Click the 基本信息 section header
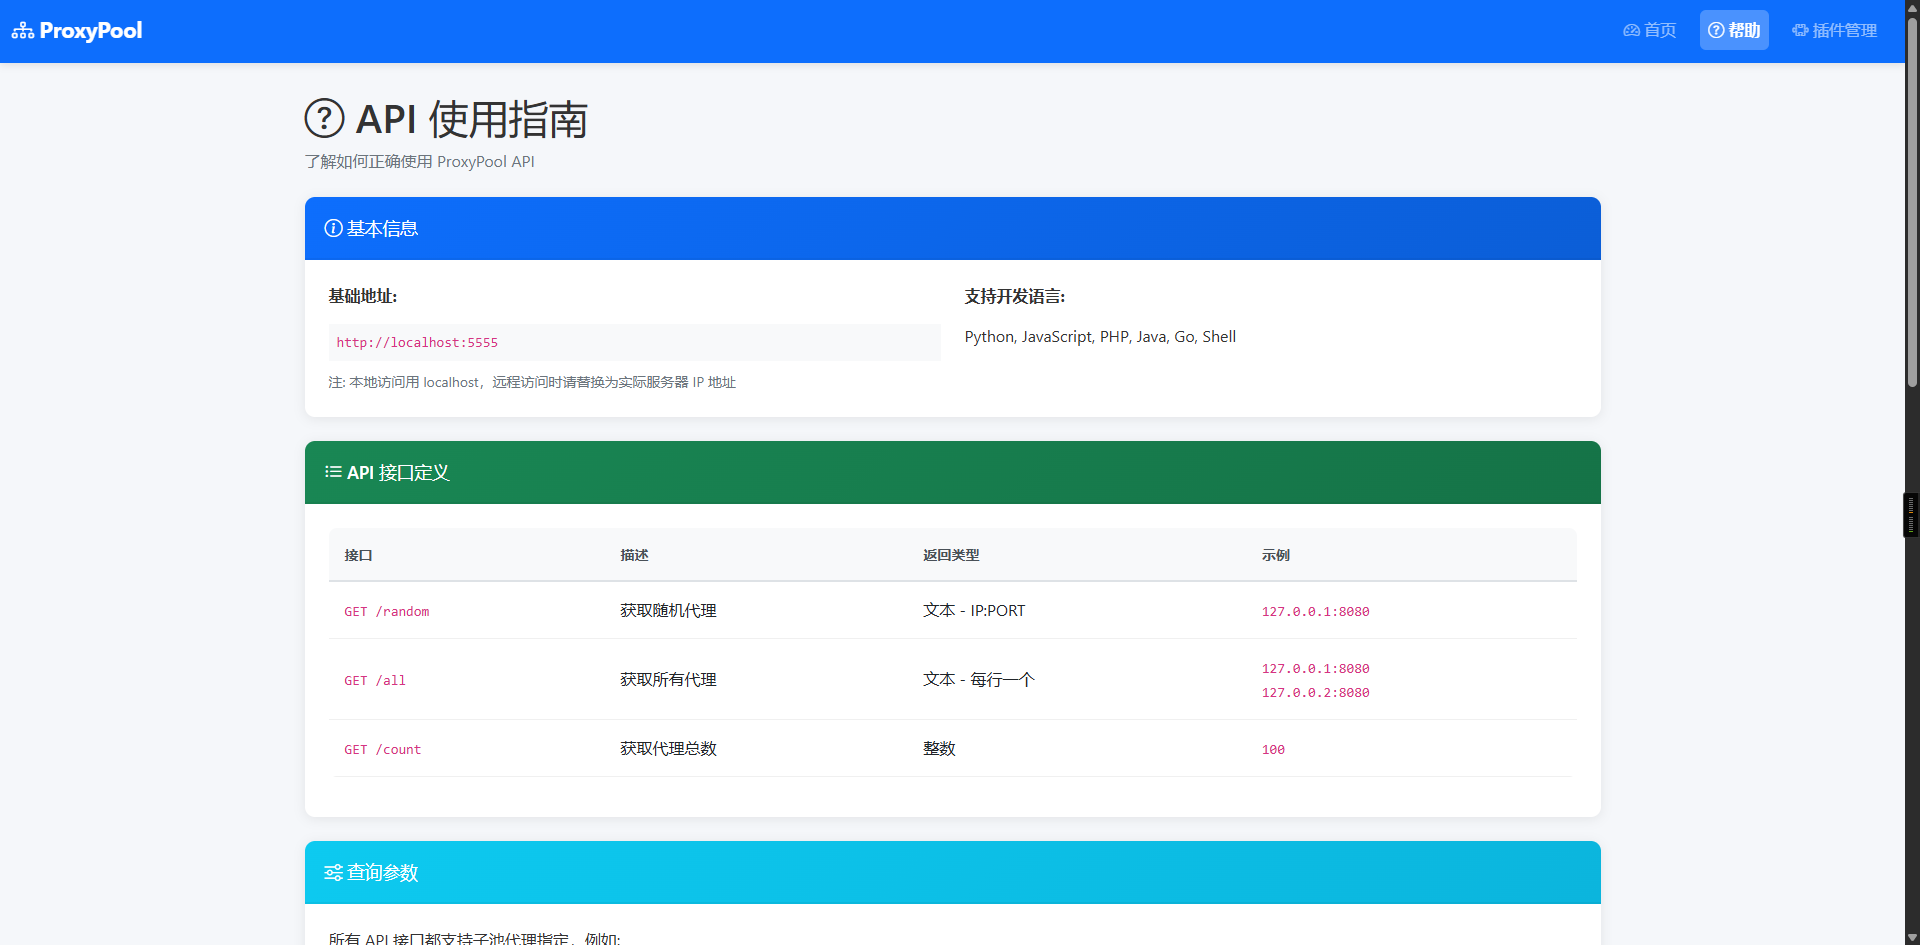Viewport: 1920px width, 945px height. pyautogui.click(x=953, y=228)
